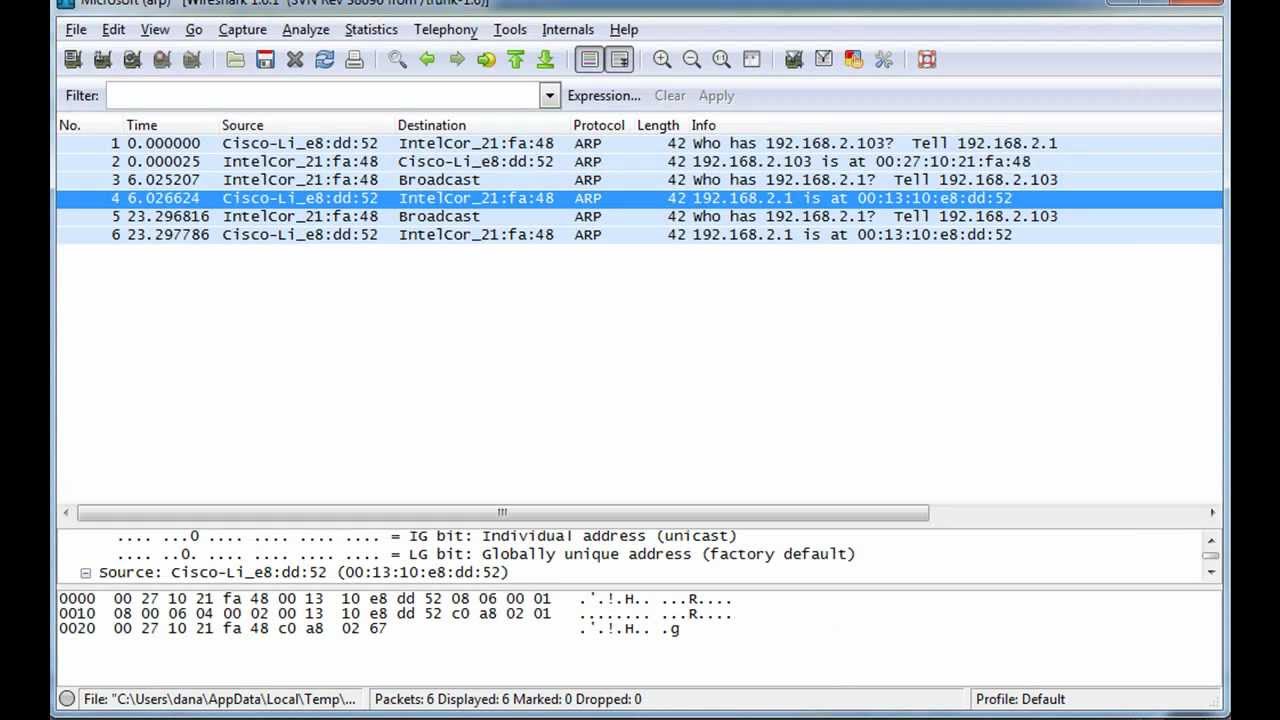Toggle packet list colorize button
Screen dimensions: 1280x720
(x=590, y=60)
